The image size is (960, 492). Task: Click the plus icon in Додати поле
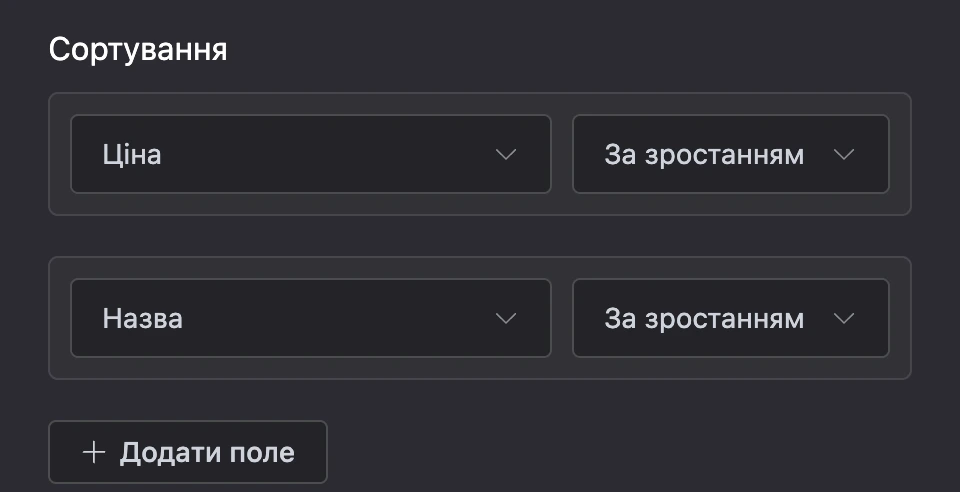pyautogui.click(x=94, y=453)
